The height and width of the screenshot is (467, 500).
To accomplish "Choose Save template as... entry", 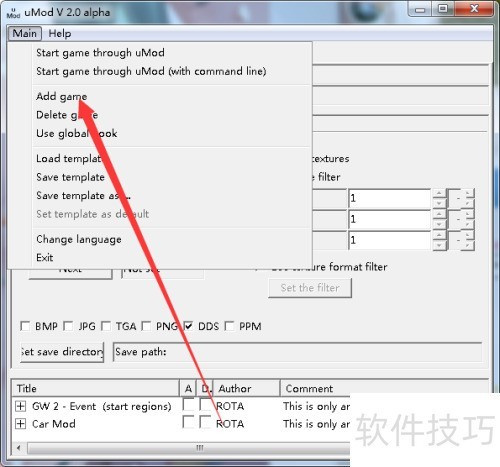I will (x=83, y=195).
